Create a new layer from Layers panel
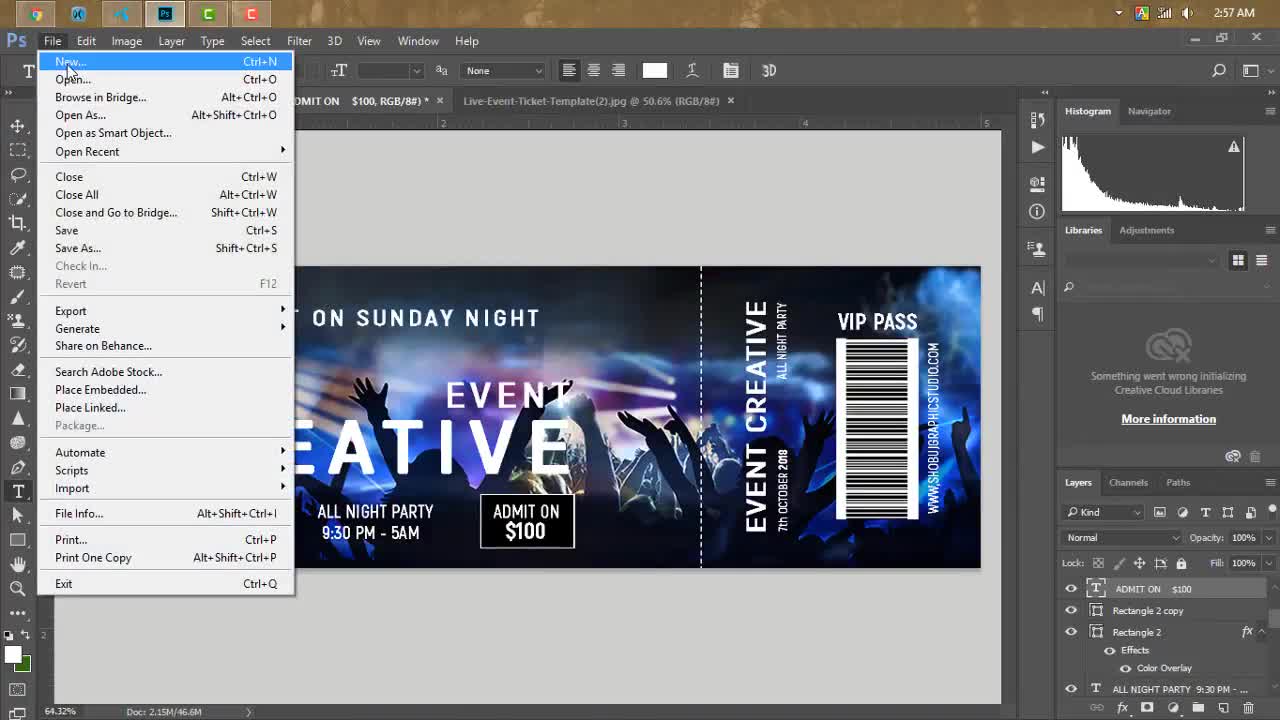Viewport: 1280px width, 720px height. tap(1223, 708)
